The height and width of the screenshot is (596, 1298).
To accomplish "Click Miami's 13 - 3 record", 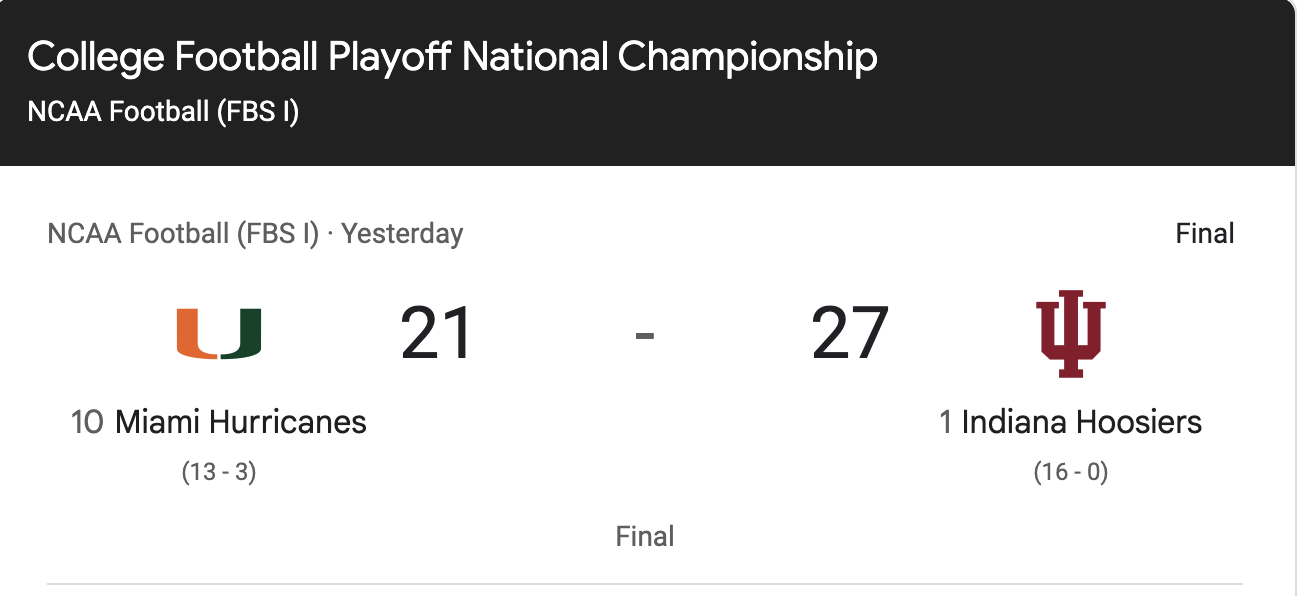I will click(219, 472).
